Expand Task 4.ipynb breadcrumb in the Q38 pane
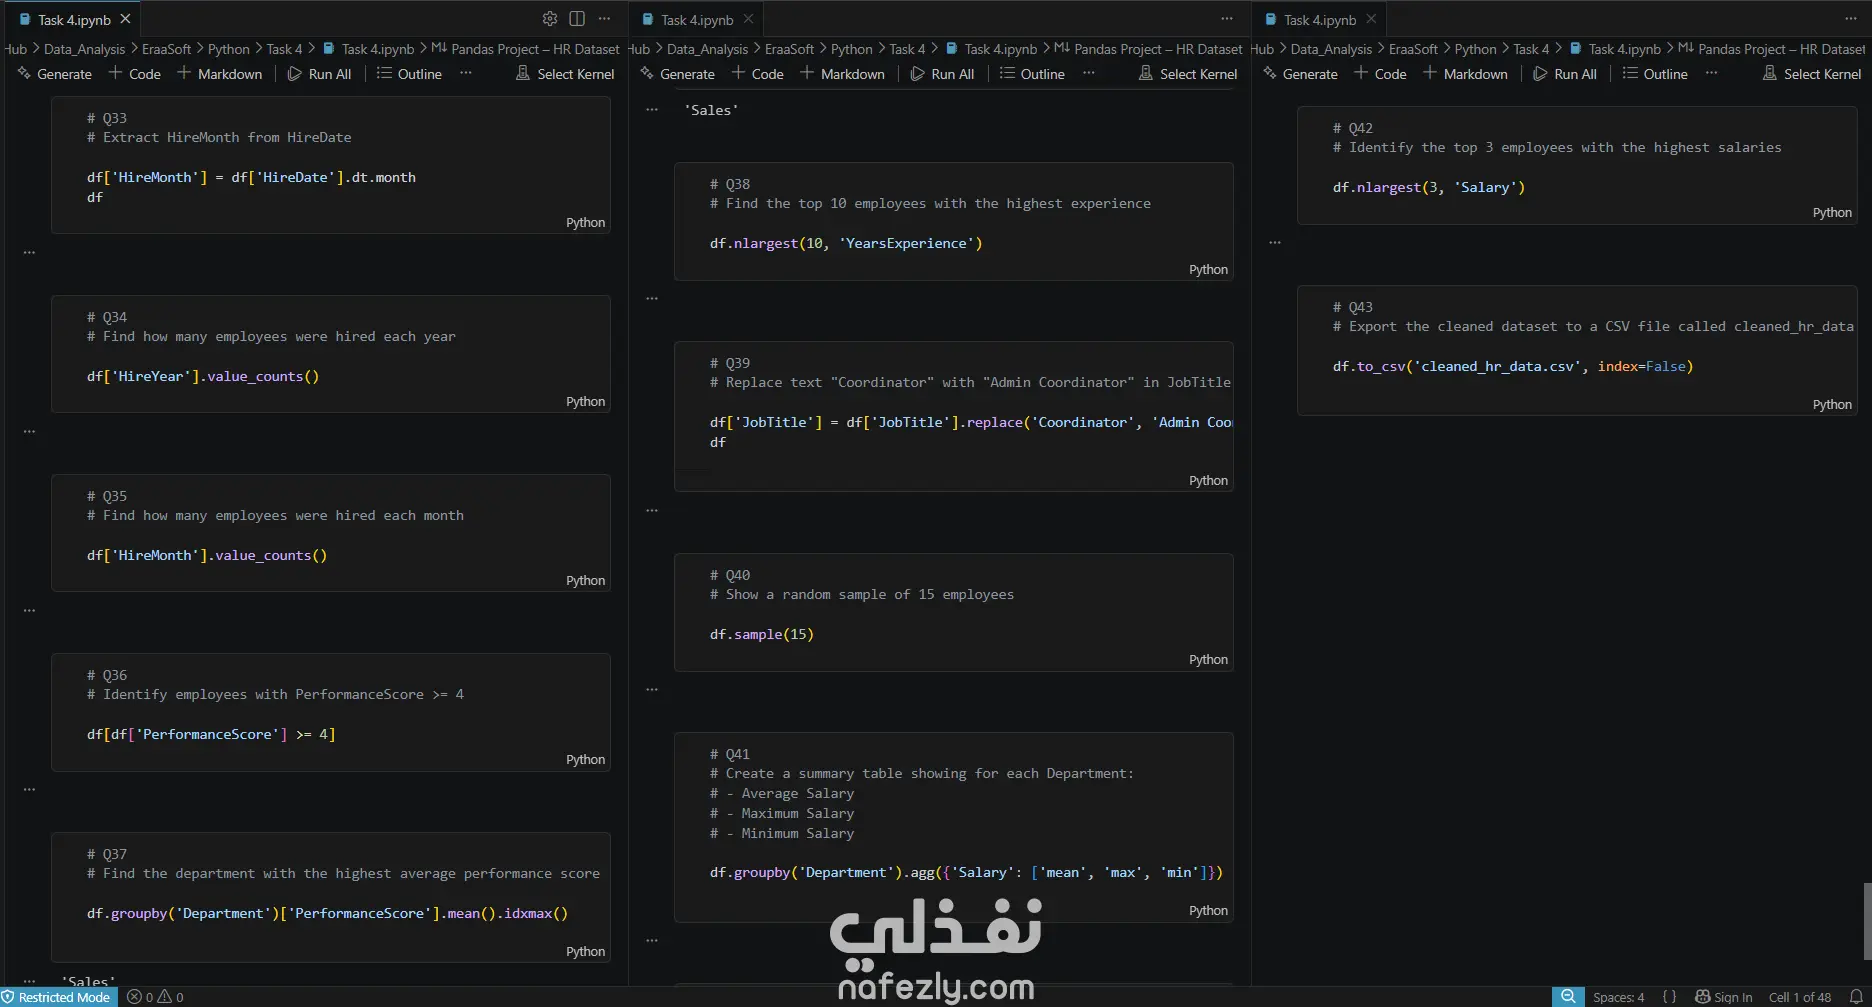 [x=992, y=49]
